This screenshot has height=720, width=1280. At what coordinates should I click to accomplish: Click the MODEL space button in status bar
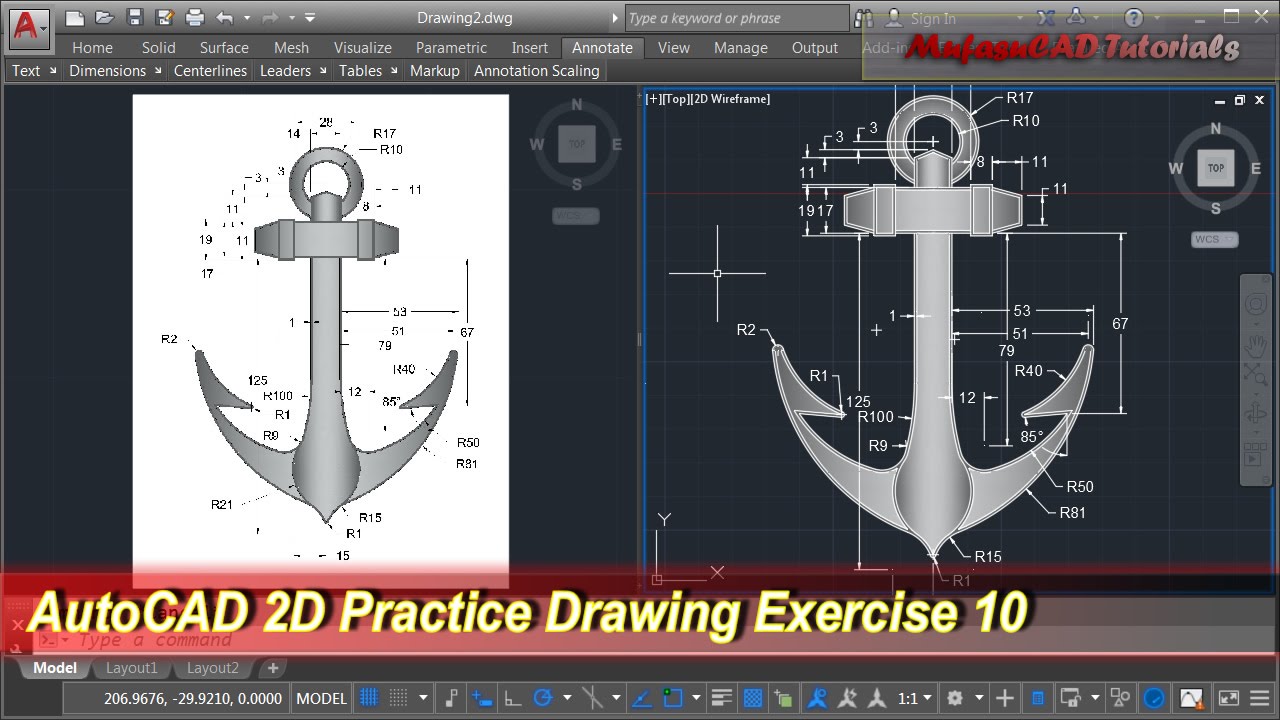[322, 697]
